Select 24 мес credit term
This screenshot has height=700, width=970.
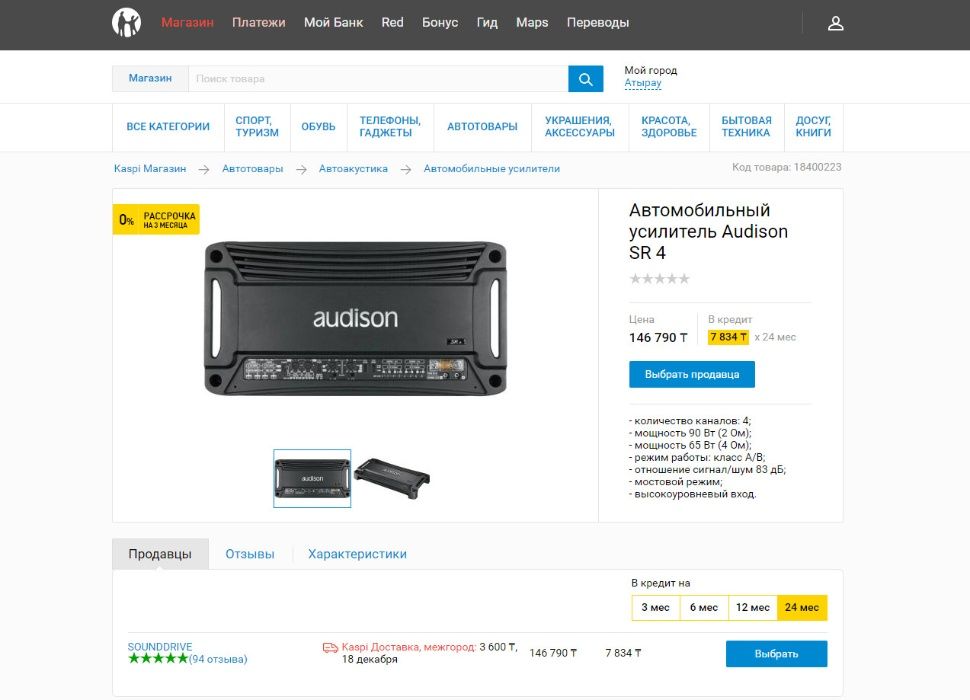802,608
